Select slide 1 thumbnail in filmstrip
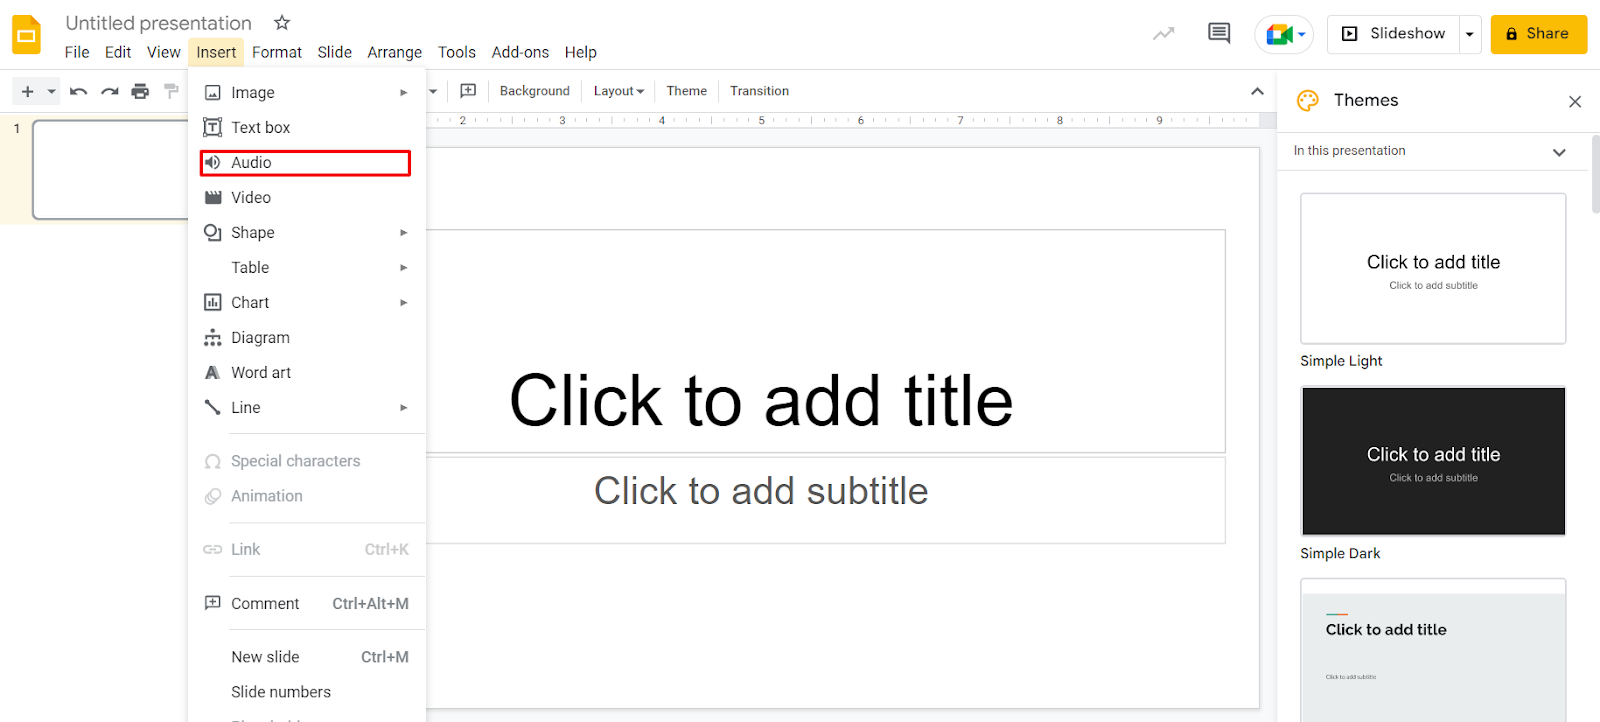1600x722 pixels. tap(110, 170)
